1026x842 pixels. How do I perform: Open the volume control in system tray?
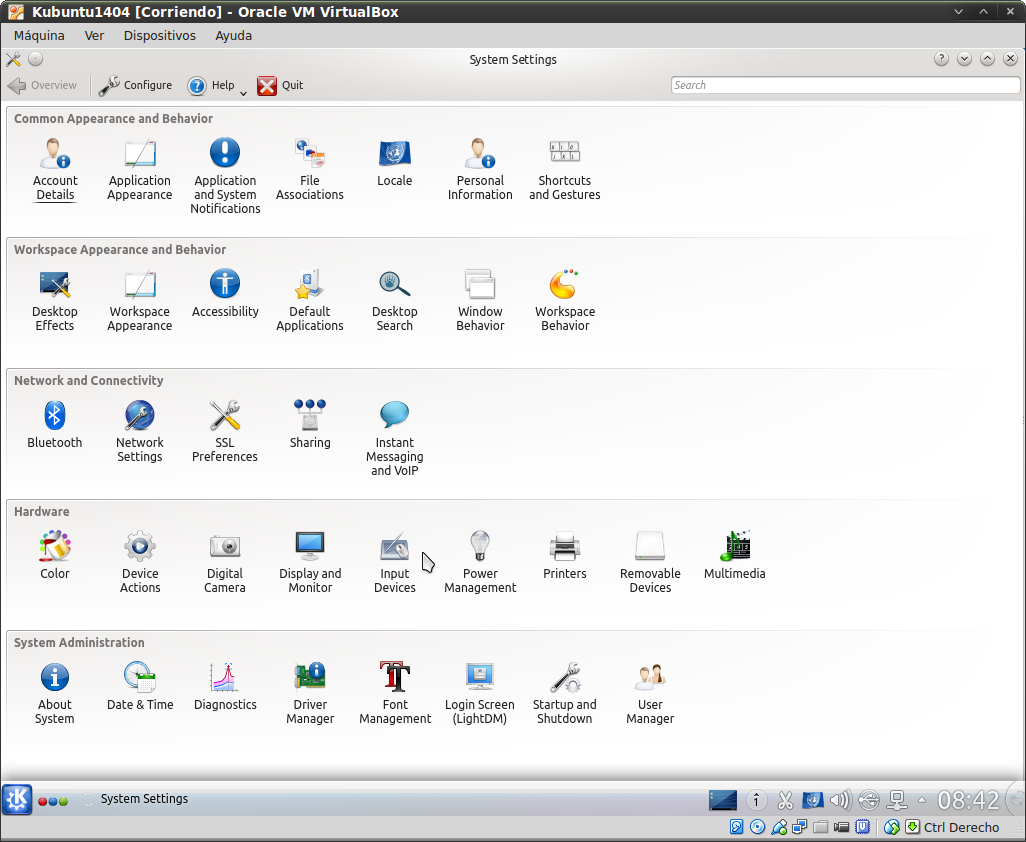click(840, 800)
